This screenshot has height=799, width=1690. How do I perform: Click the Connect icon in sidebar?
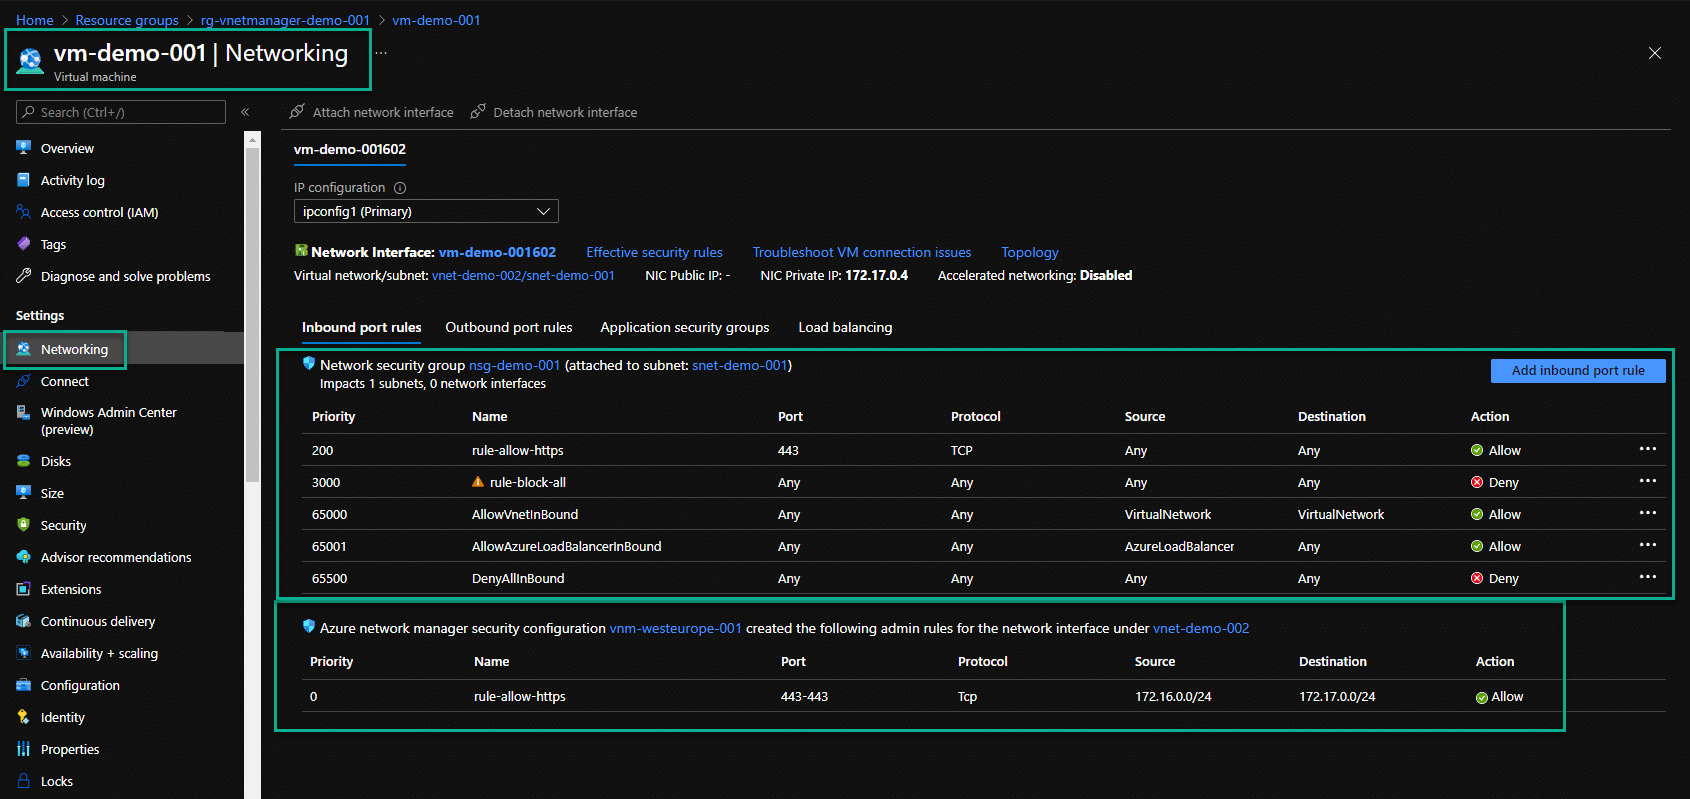24,381
